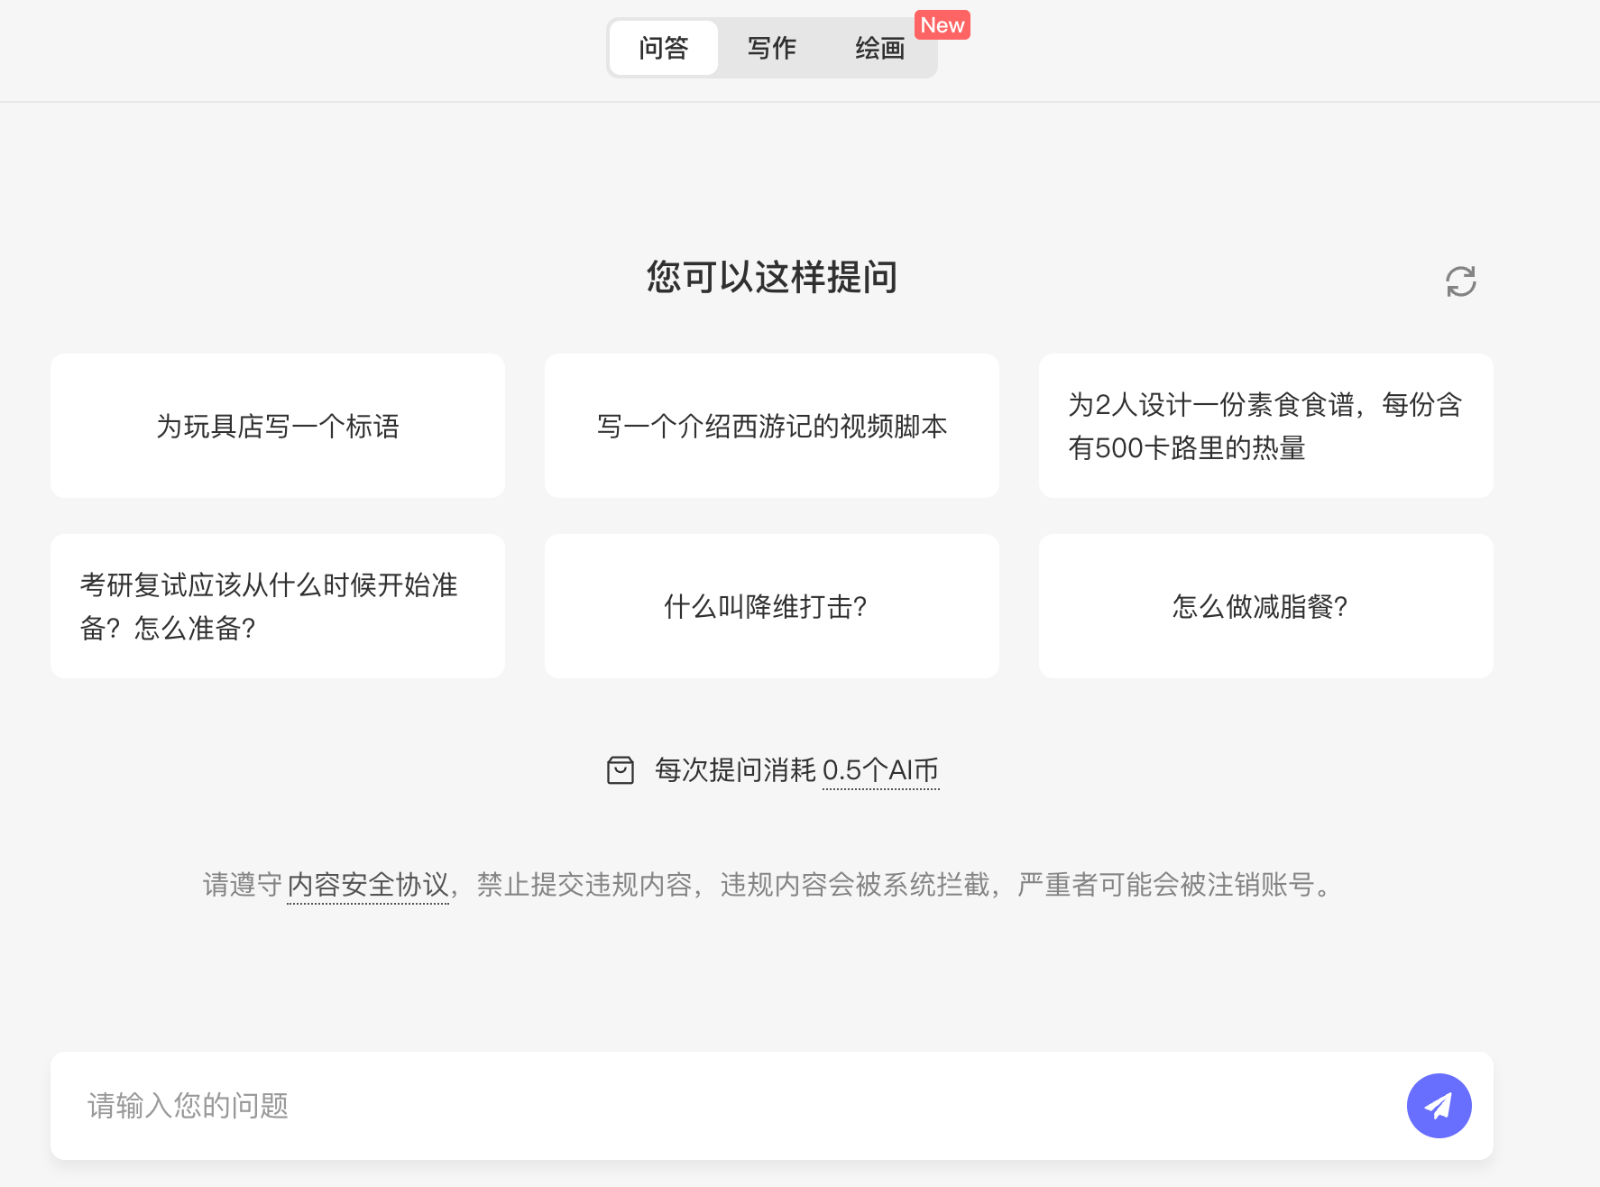Click the 请输入您的问题 input field
Screen dimensions: 1600x1187
coord(700,1105)
